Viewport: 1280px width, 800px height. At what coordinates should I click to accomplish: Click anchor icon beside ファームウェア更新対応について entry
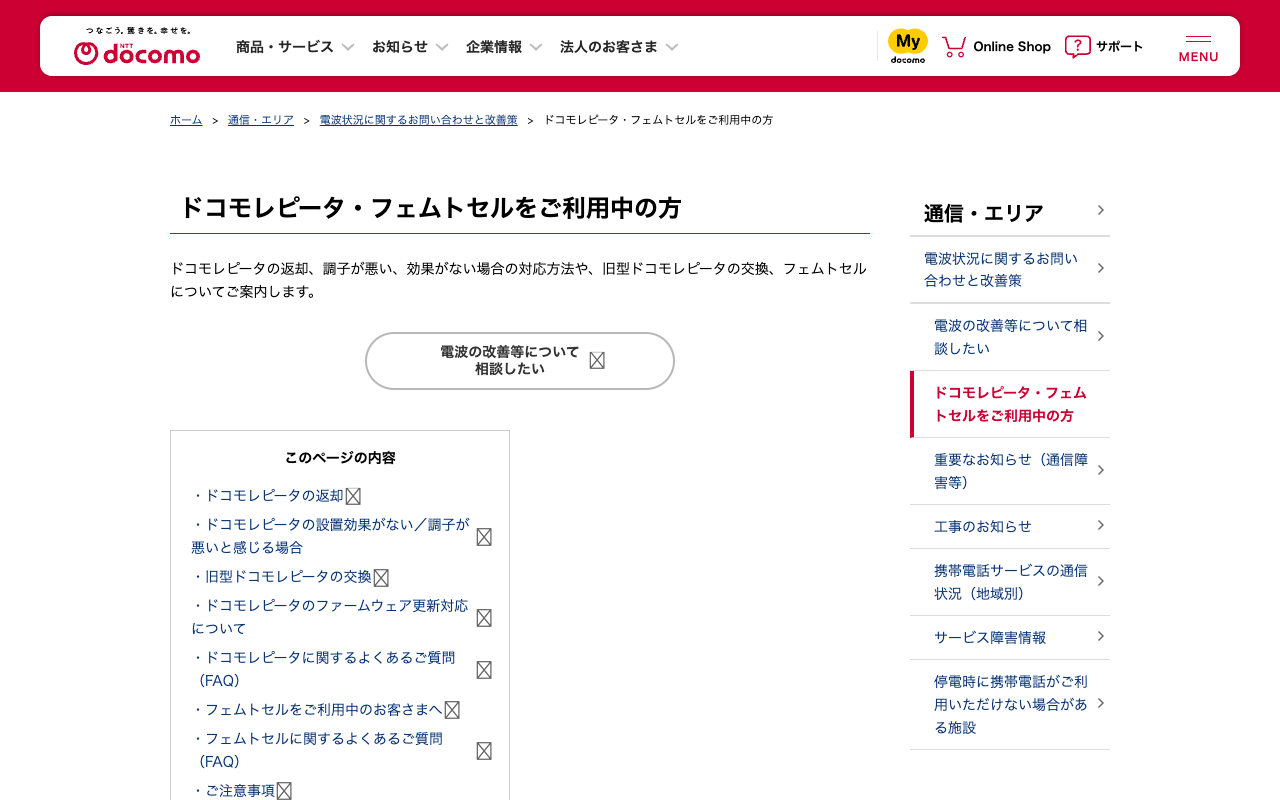(x=484, y=618)
